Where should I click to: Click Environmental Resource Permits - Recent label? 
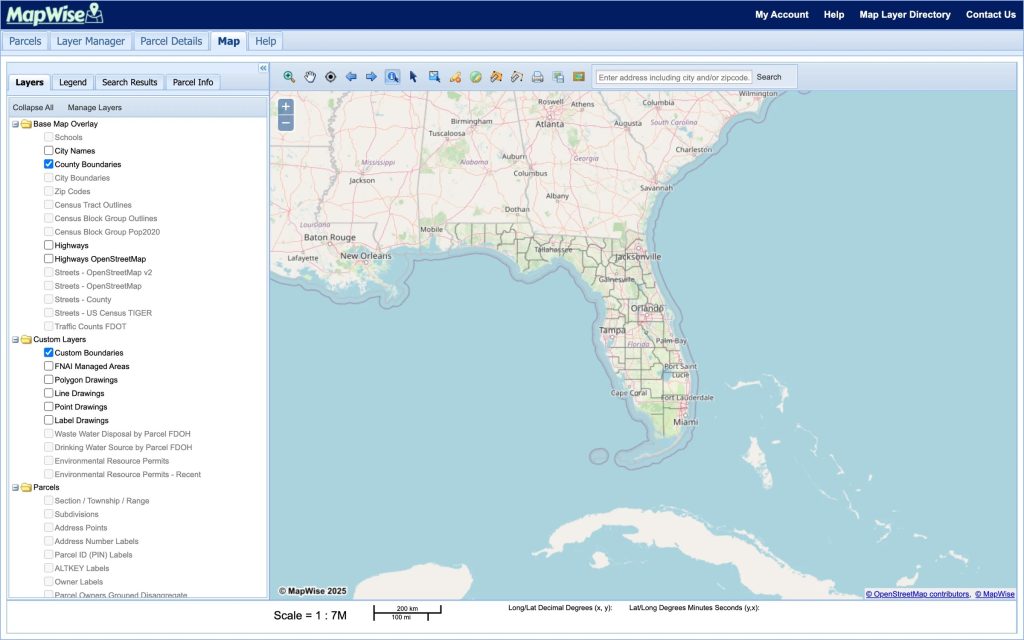point(127,474)
